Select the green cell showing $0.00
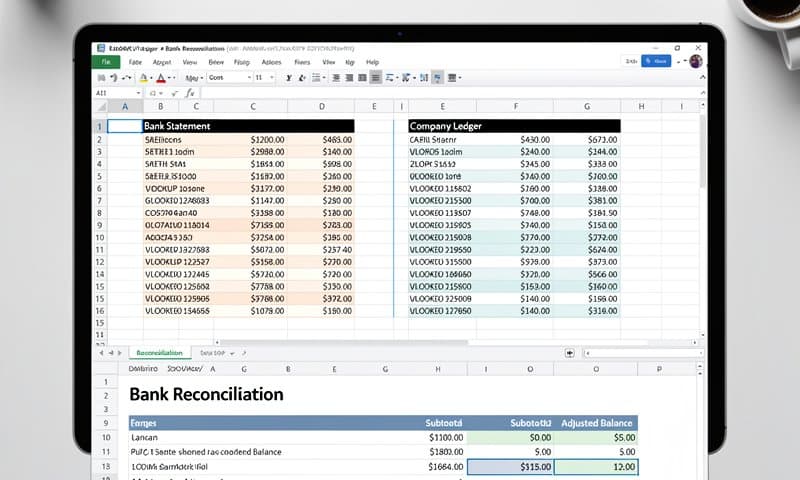800x480 pixels. coord(510,438)
